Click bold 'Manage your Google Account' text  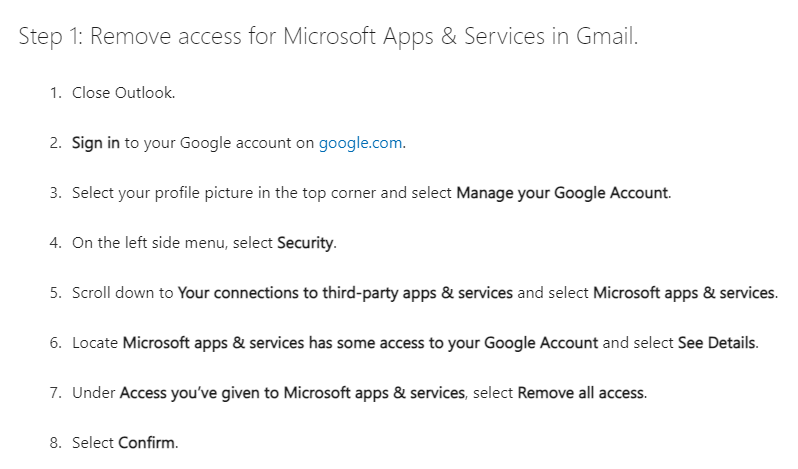[562, 193]
